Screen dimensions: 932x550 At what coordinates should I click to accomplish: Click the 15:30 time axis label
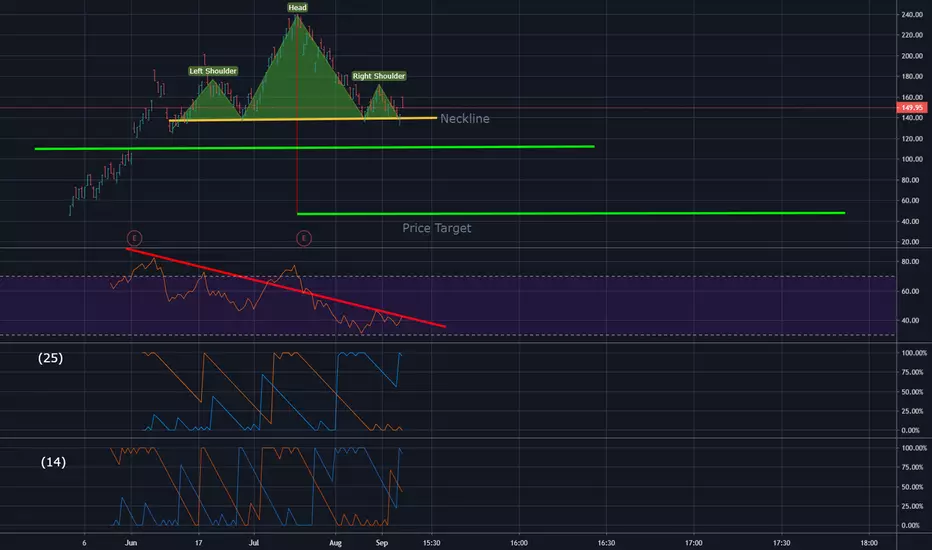[432, 543]
